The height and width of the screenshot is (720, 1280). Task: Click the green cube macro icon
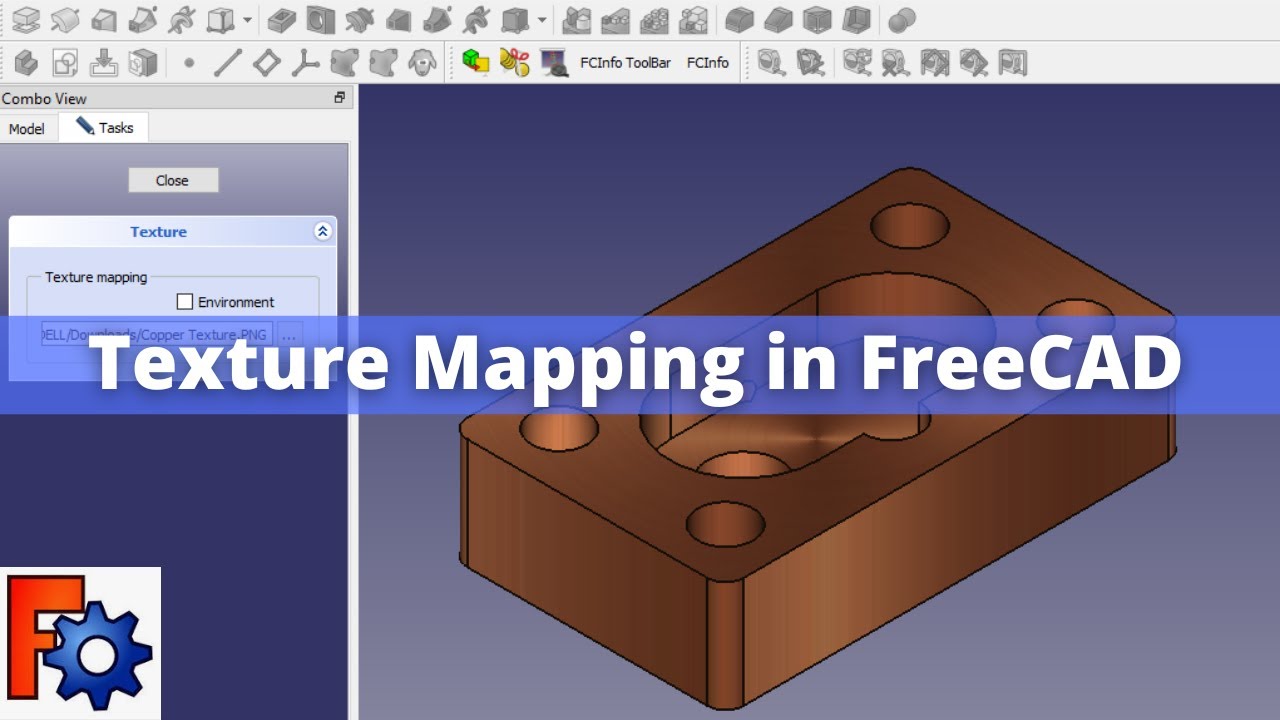point(476,62)
